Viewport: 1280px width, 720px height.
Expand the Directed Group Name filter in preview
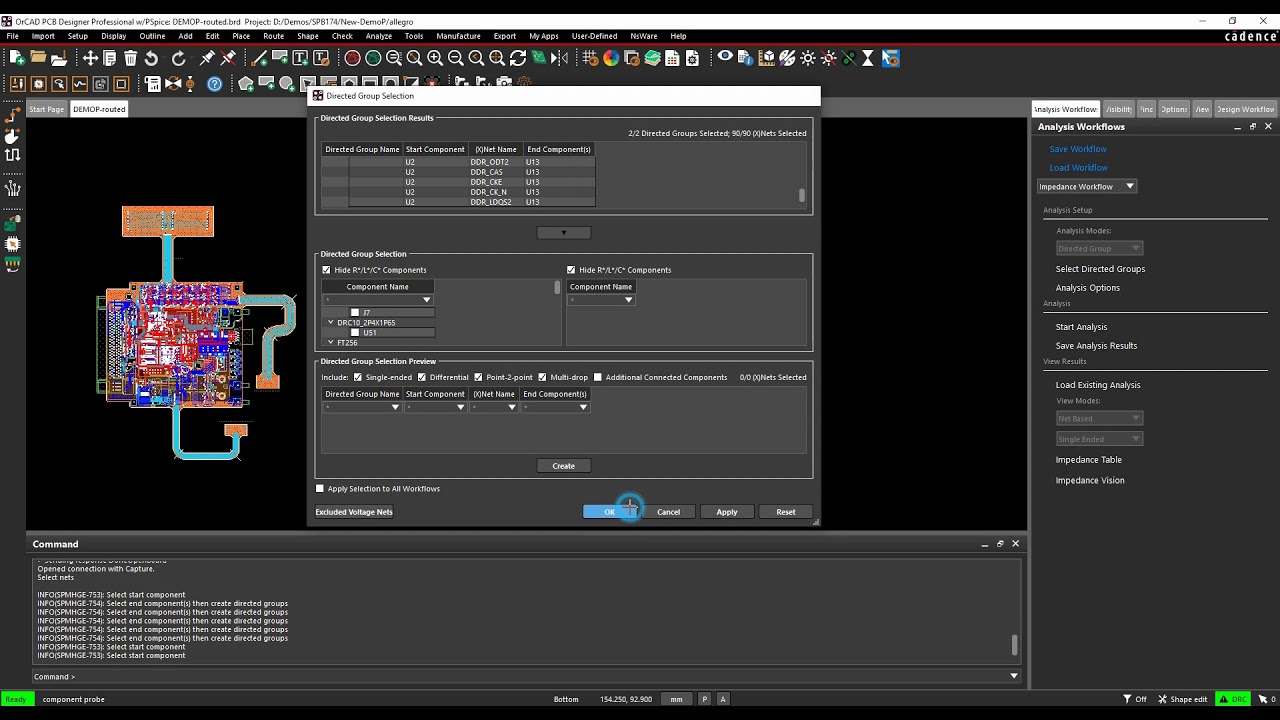[x=395, y=407]
